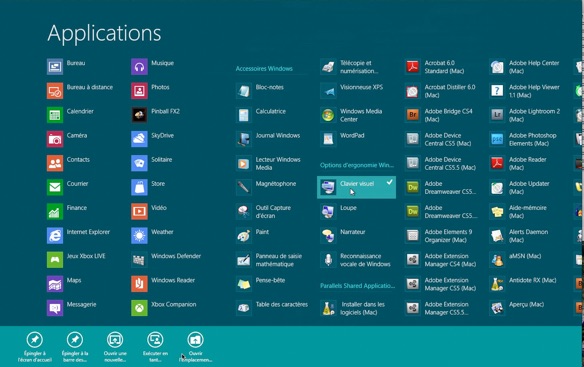Launch Adobe Bridge CS4 (Mac)
Image resolution: width=584 pixels, height=367 pixels.
pos(439,115)
